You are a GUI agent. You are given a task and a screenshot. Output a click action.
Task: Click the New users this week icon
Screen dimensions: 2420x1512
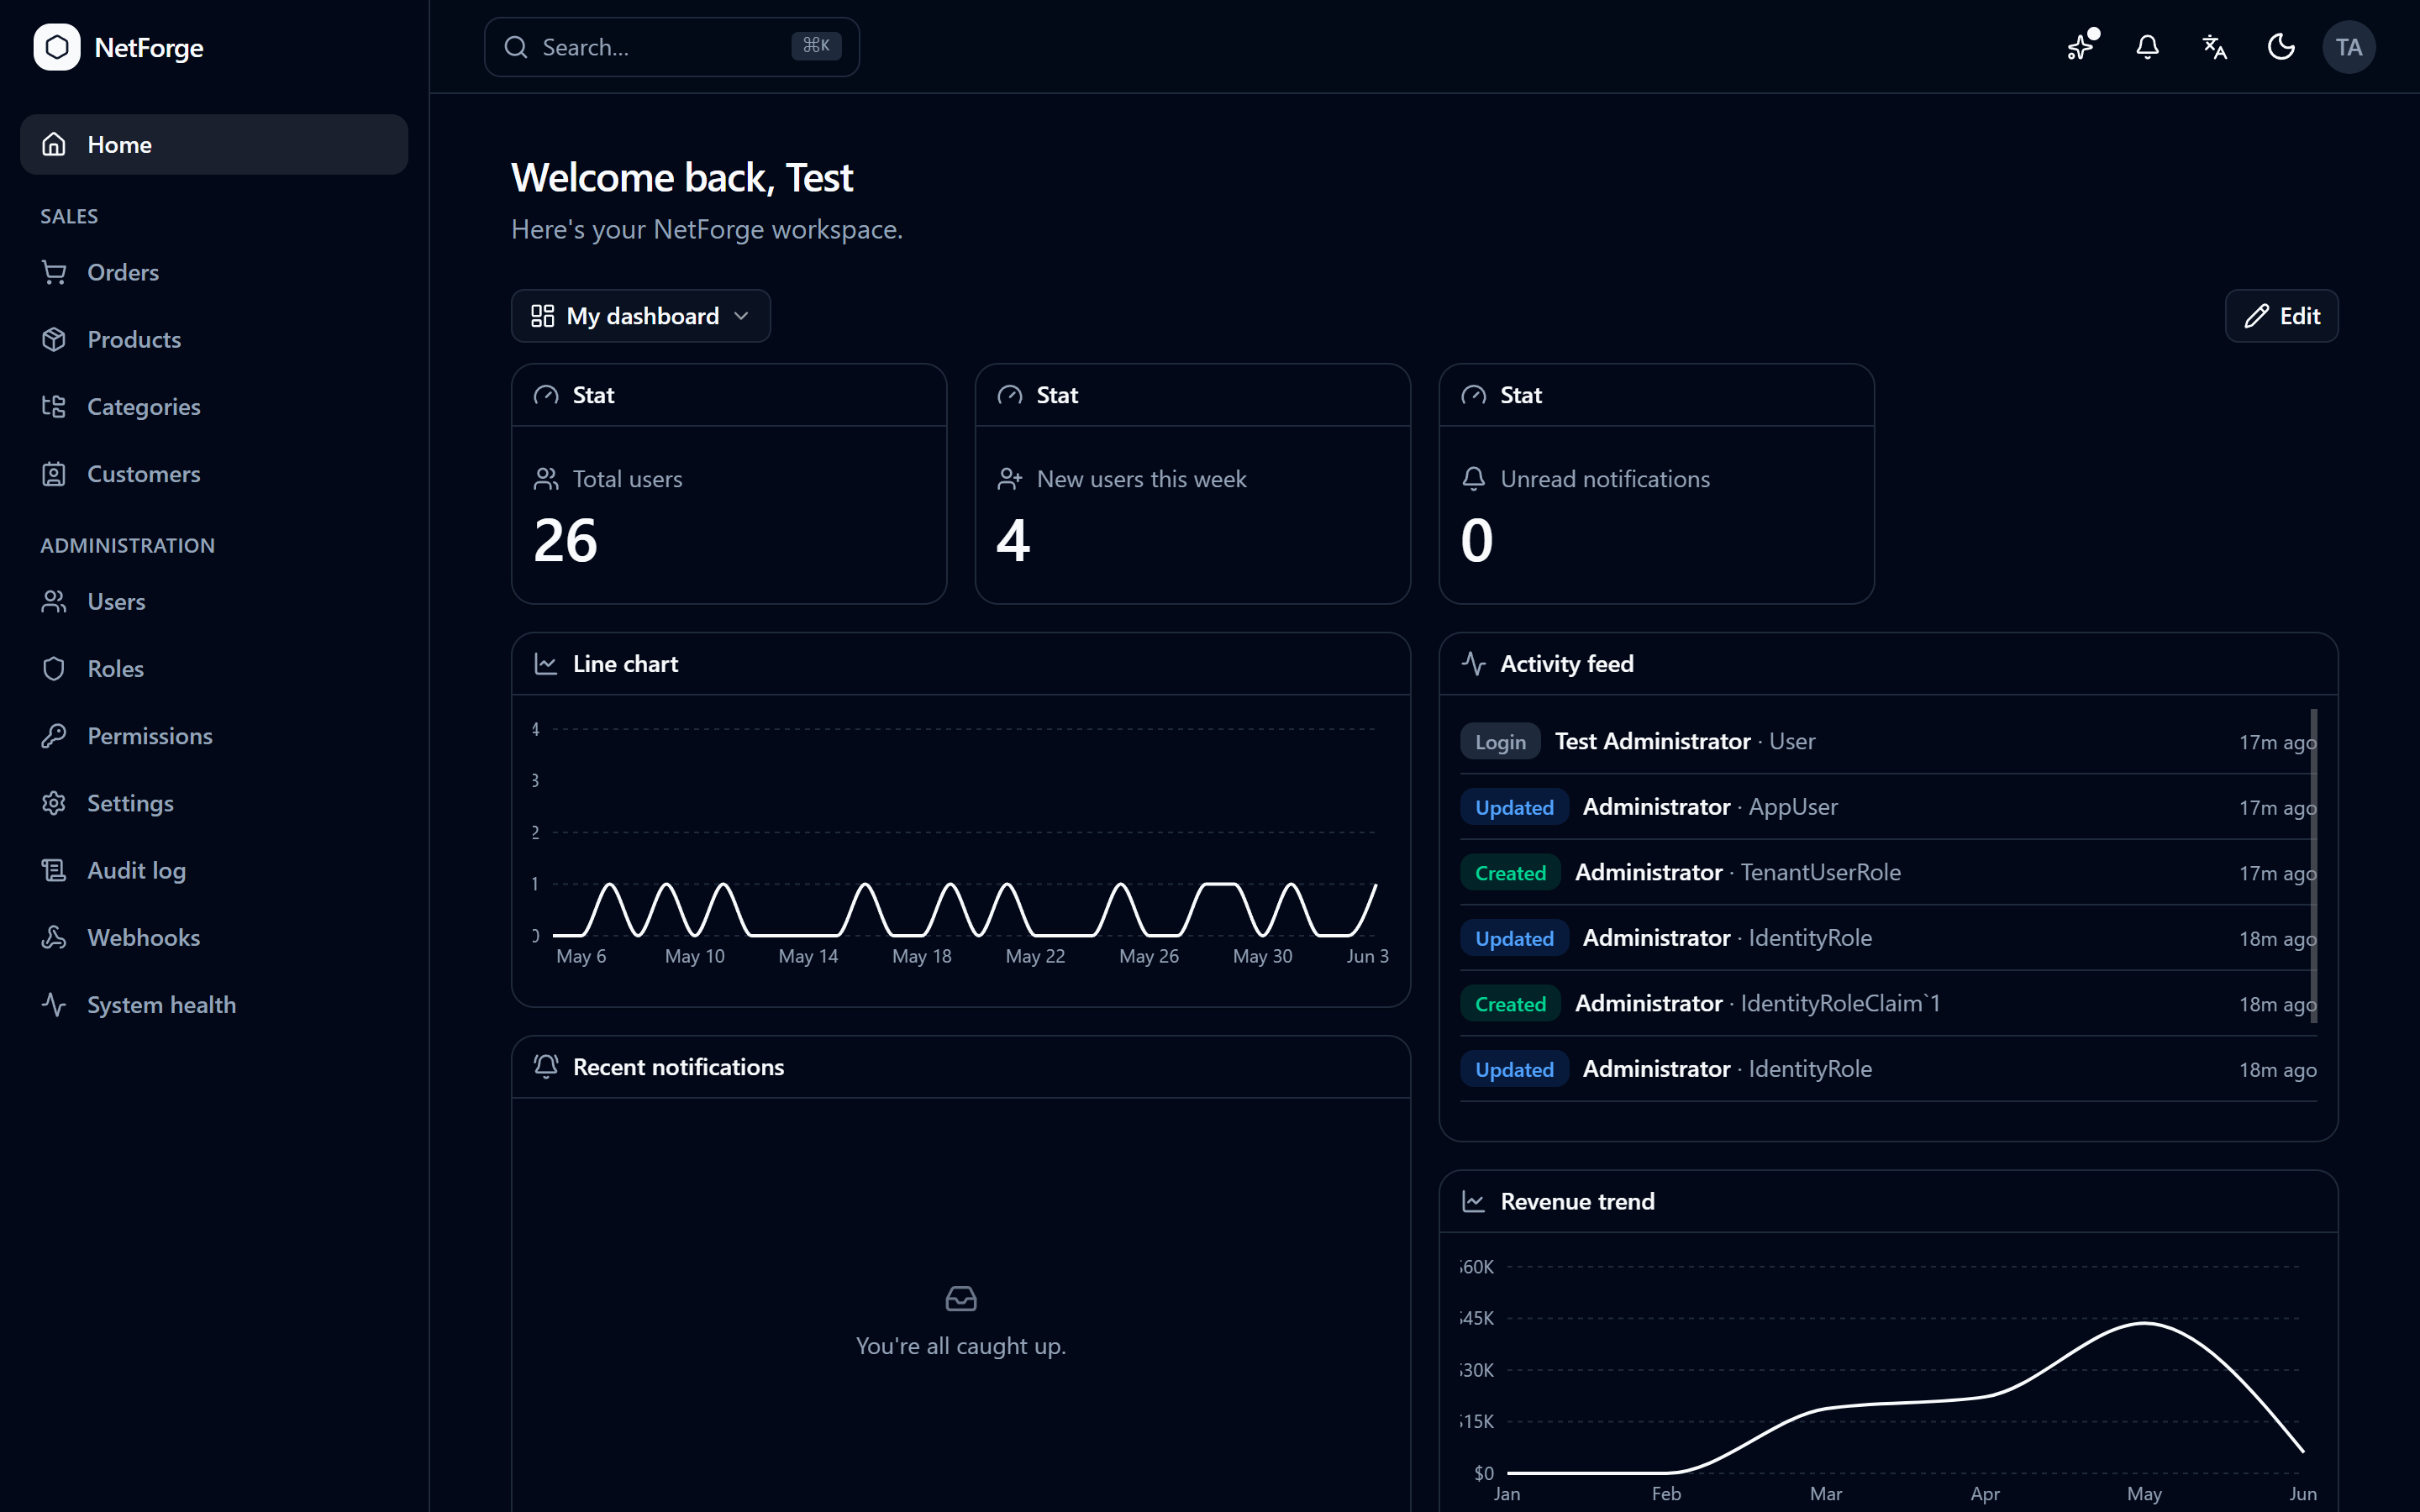tap(1010, 479)
